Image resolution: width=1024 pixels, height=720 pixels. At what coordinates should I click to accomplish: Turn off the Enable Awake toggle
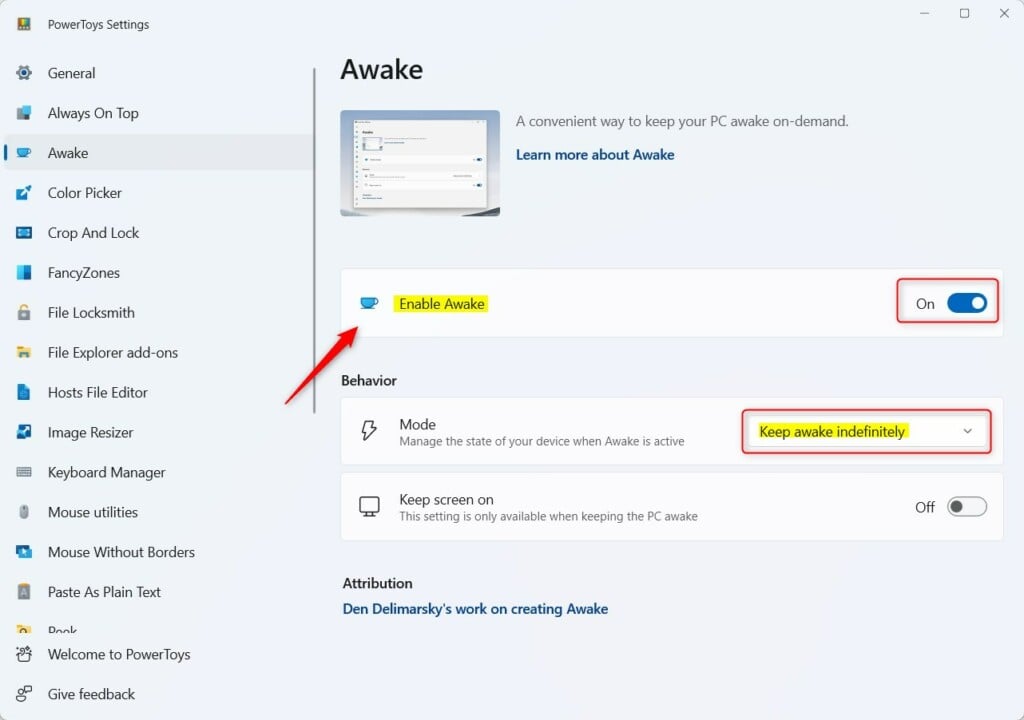coord(967,303)
